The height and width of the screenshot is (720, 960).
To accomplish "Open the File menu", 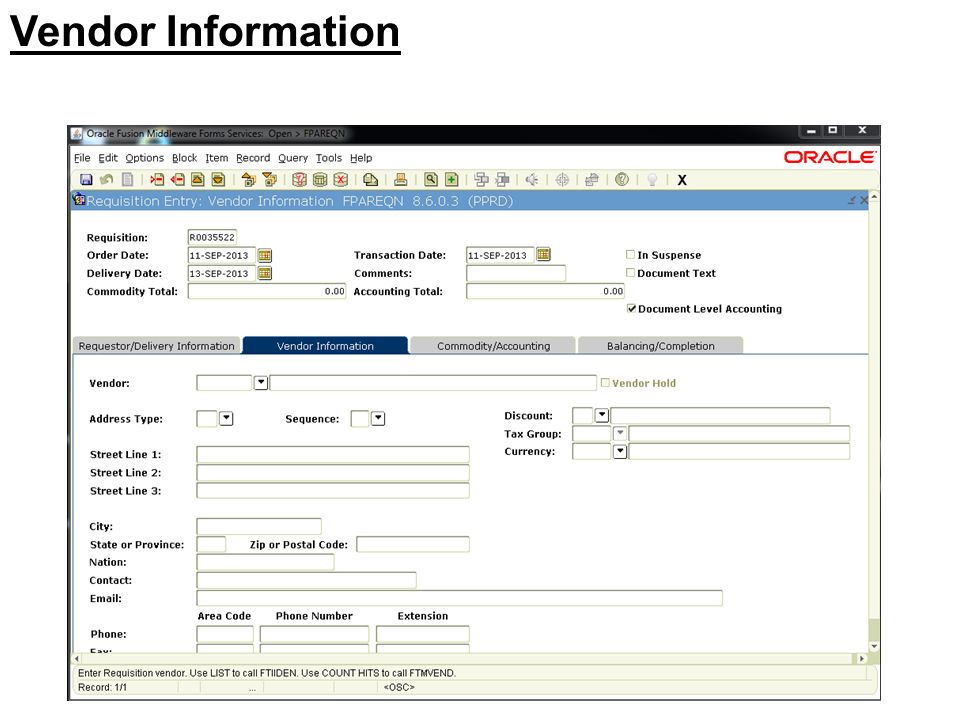I will click(x=82, y=158).
